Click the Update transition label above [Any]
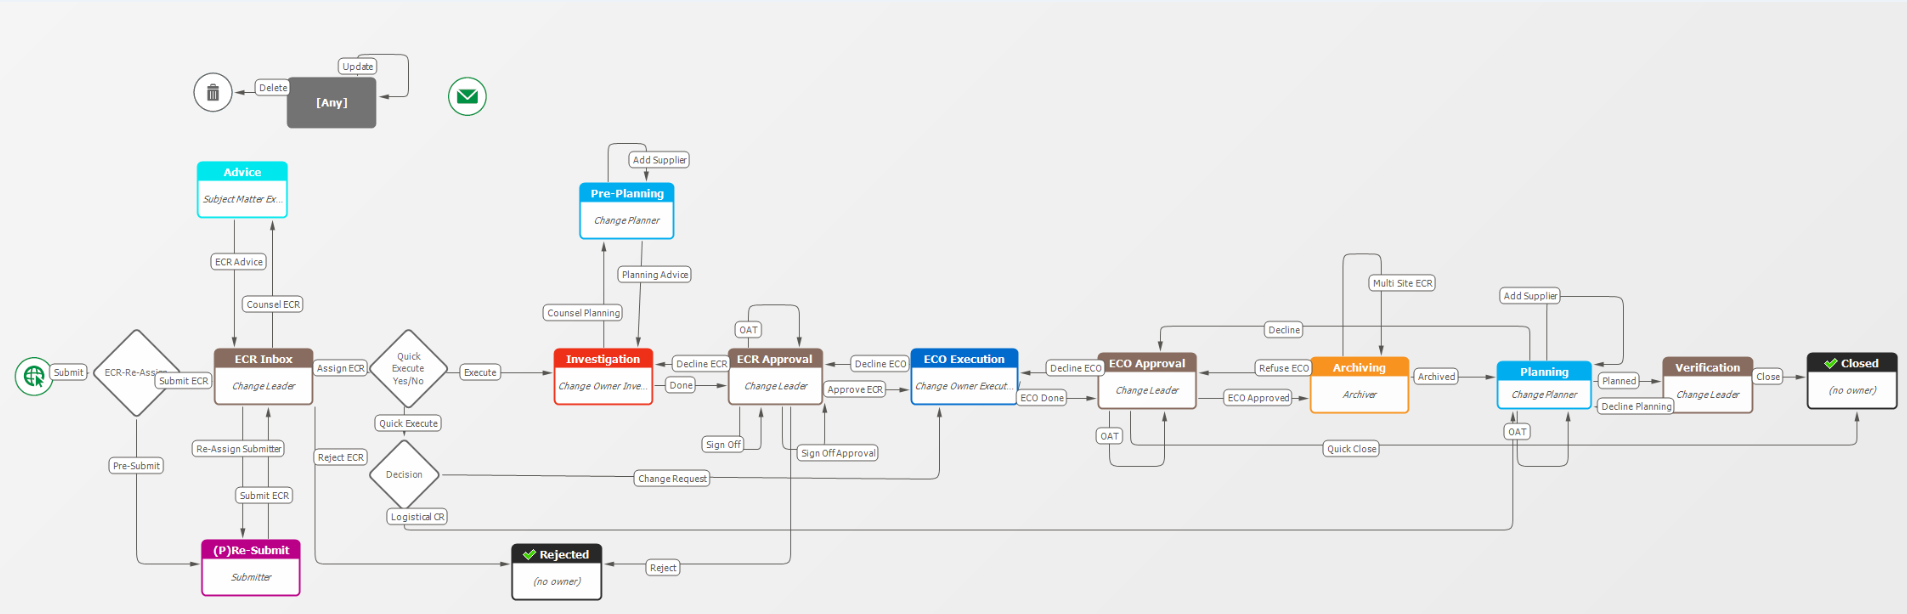Screen dimensions: 1907x614 point(358,67)
